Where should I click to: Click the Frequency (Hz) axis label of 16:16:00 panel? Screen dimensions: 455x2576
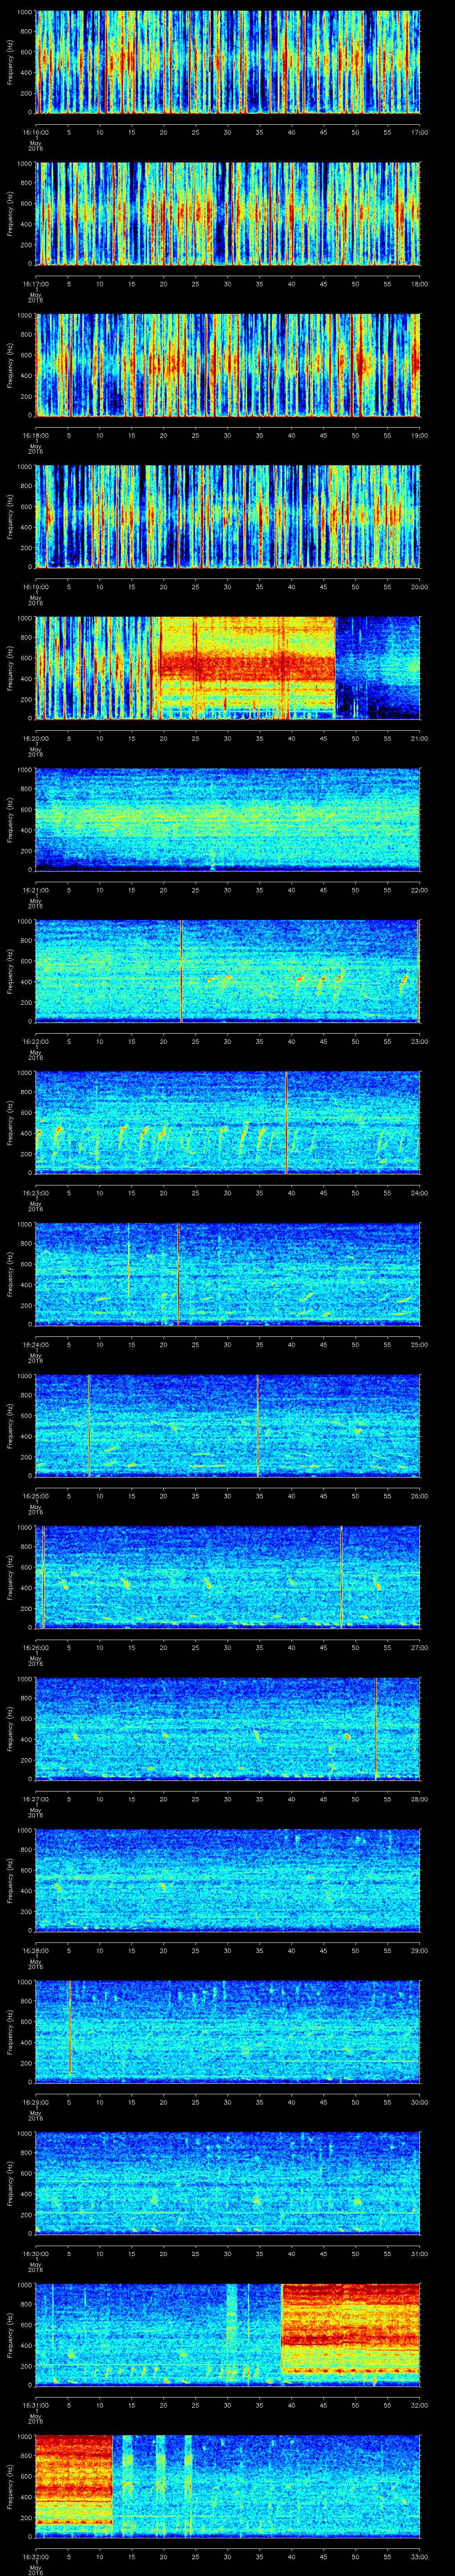(10, 62)
